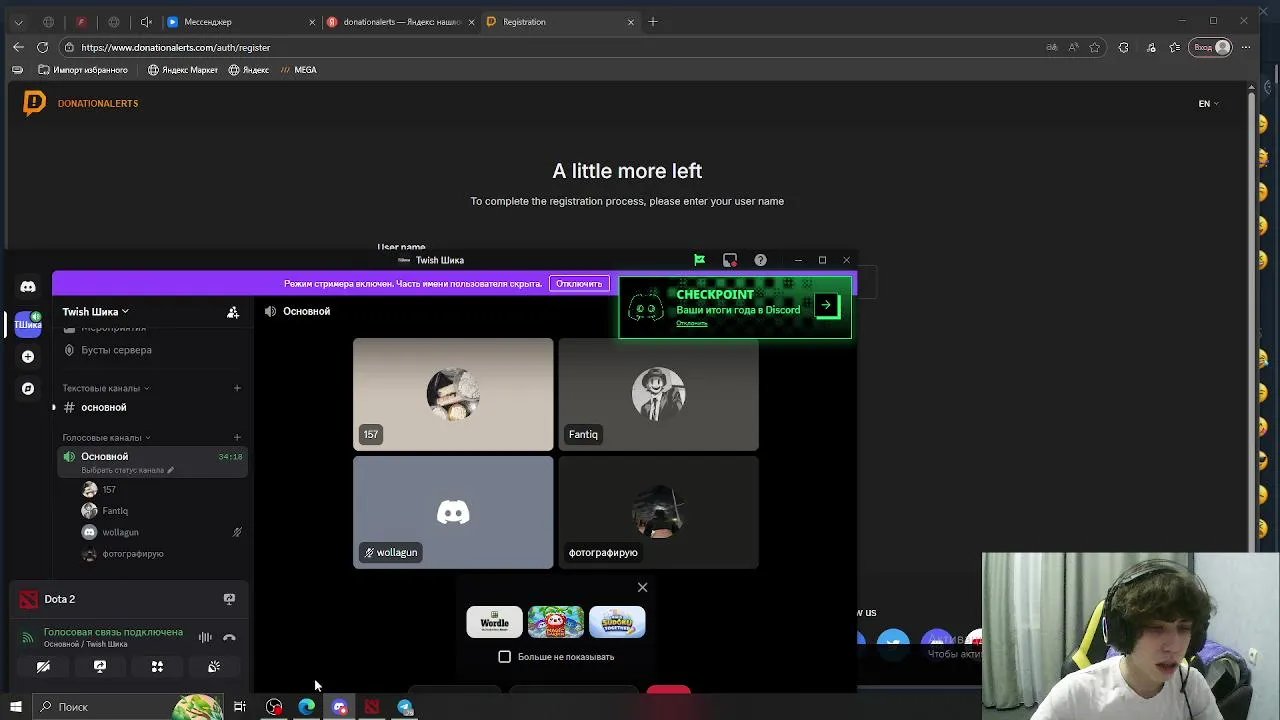Create channel in Текстовые каналы

coord(237,388)
